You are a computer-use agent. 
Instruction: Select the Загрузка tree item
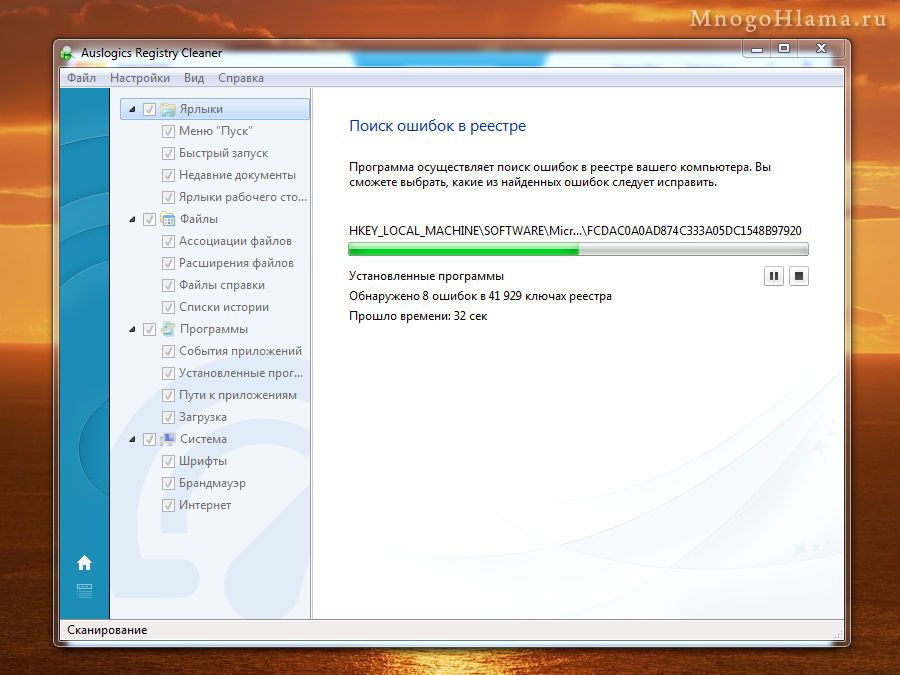point(202,417)
